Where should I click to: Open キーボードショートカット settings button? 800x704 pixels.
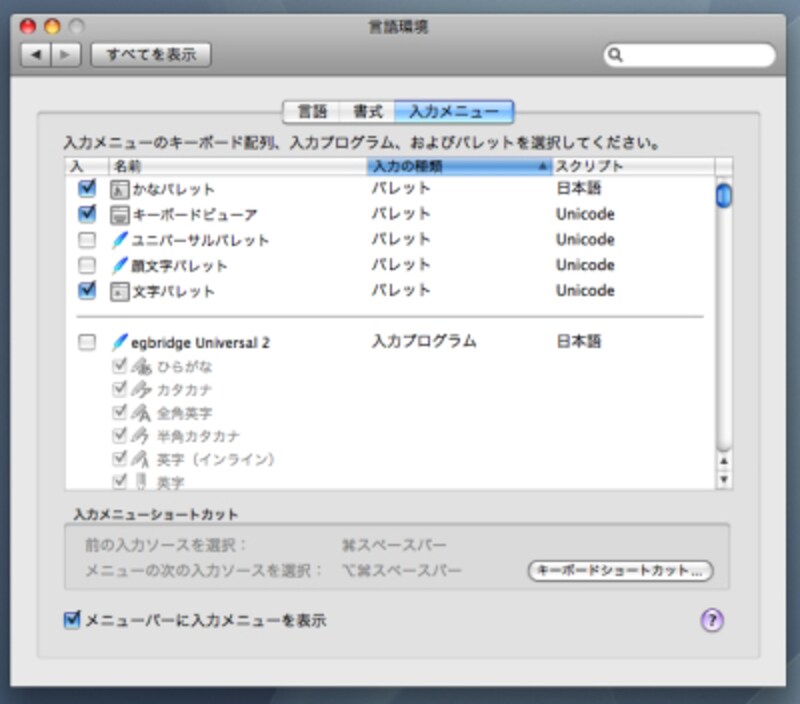point(620,571)
